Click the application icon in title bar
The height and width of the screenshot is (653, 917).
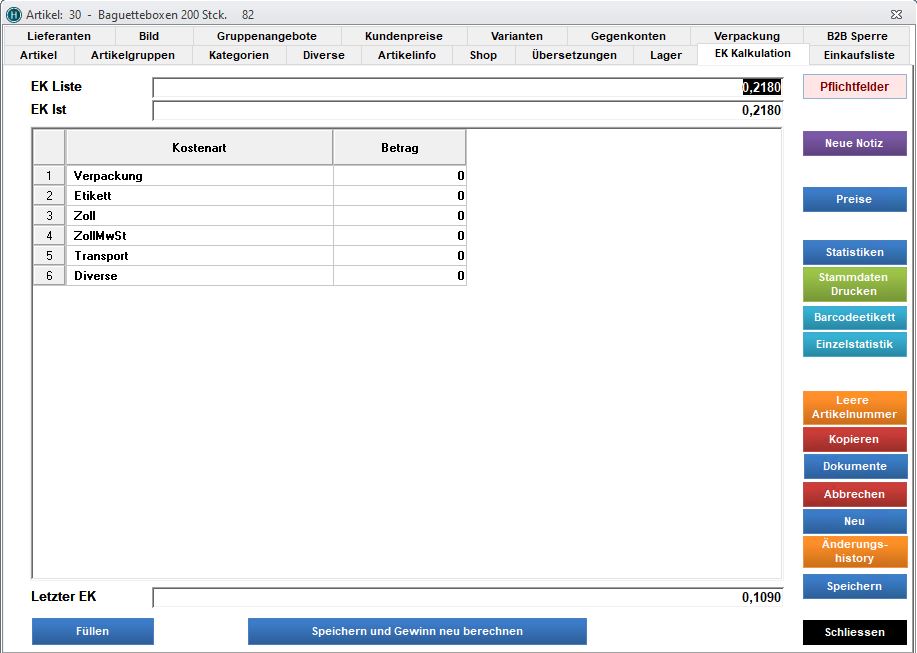point(13,14)
